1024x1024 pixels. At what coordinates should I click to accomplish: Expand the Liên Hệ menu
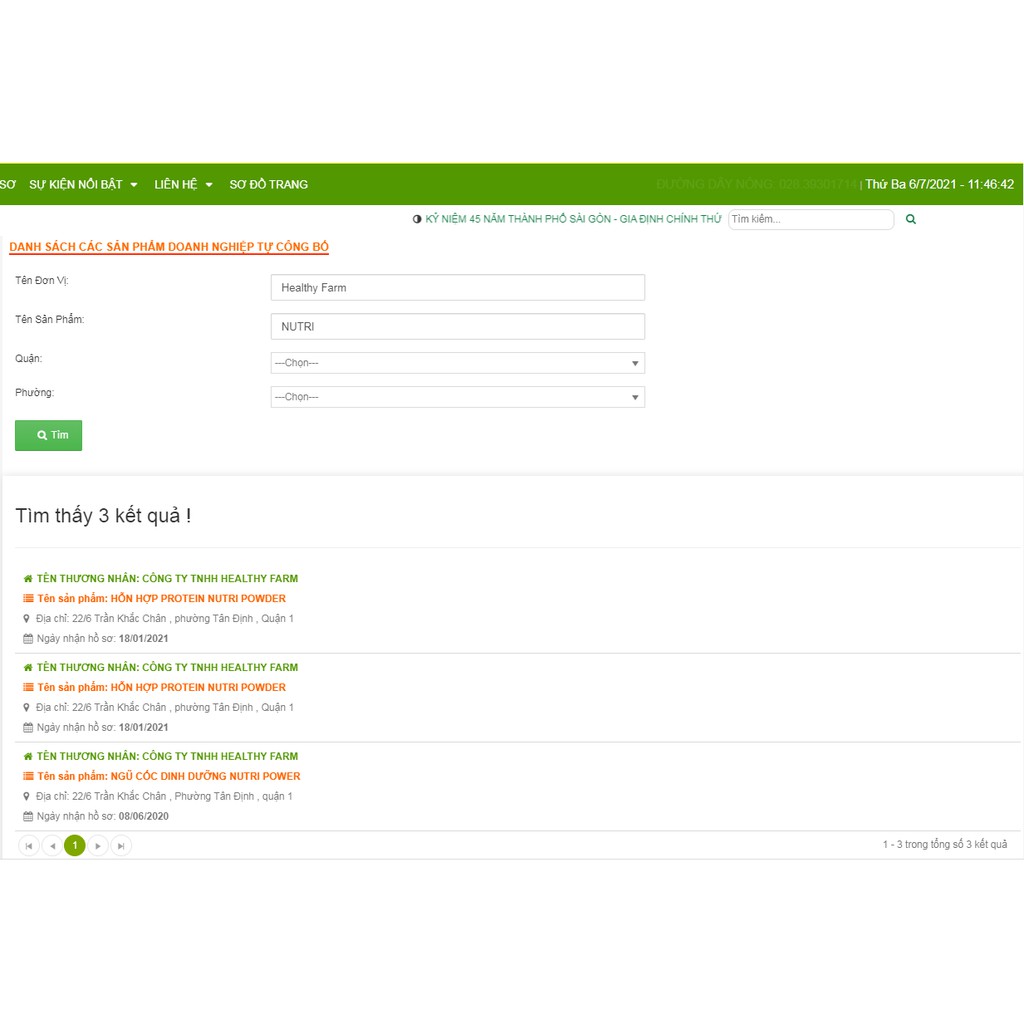pos(183,185)
